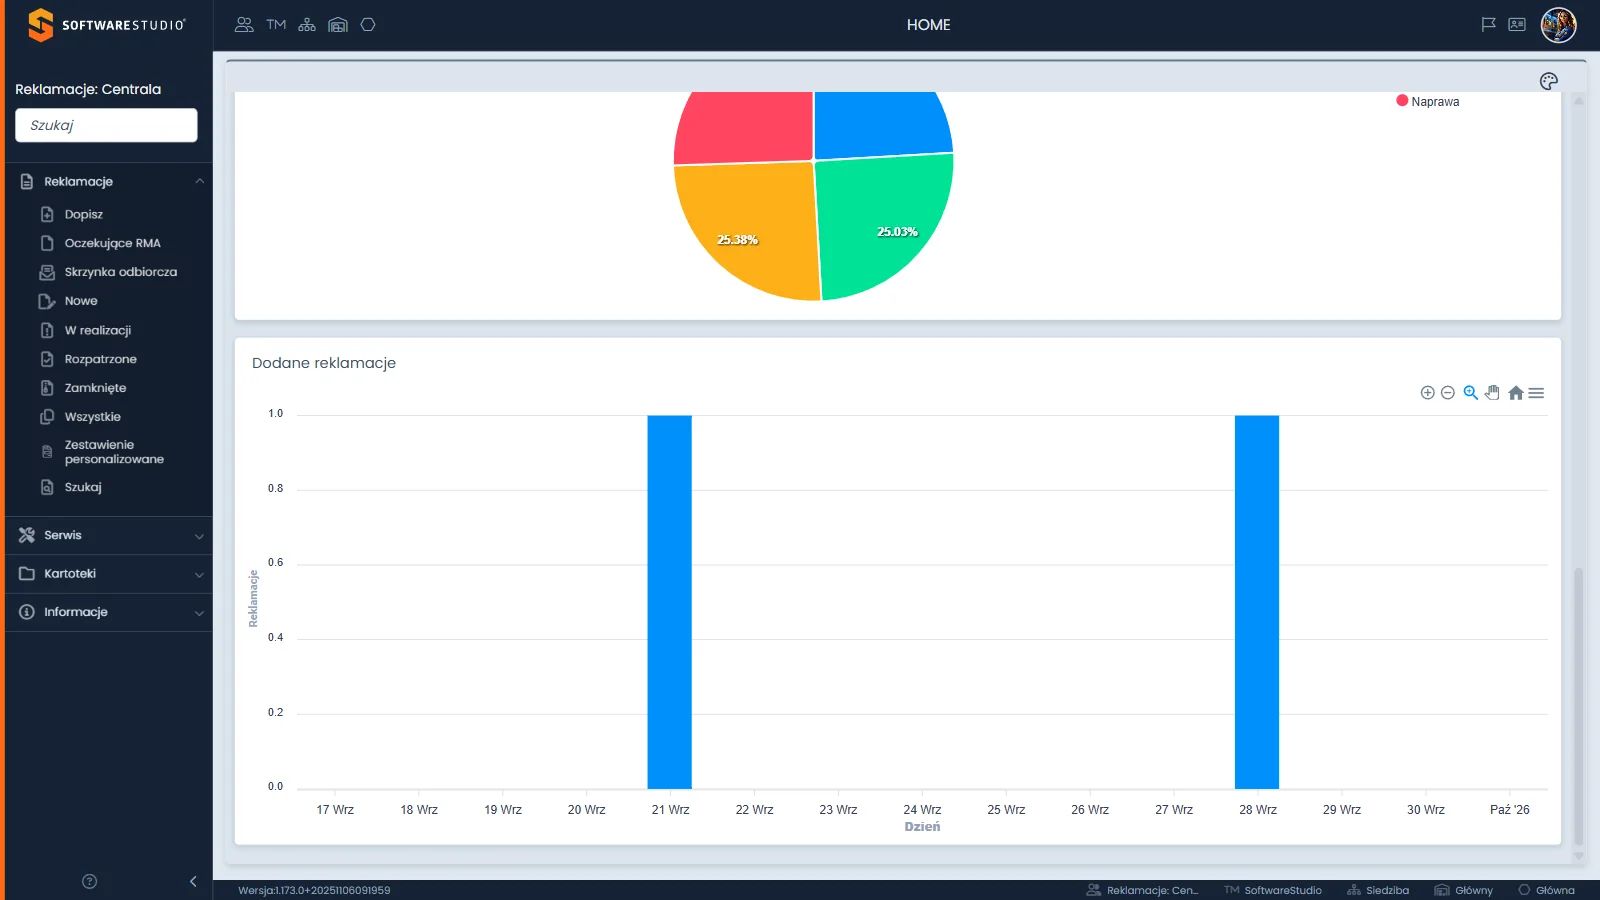Expand the Serwis menu section
Screen dimensions: 1600x900
[x=109, y=535]
